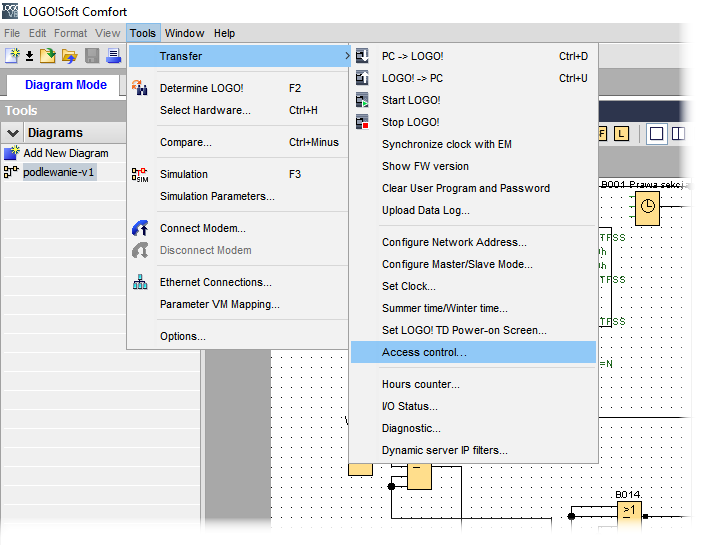The width and height of the screenshot is (719, 545).
Task: Click the Simulation icon in Tools menu
Action: click(140, 174)
